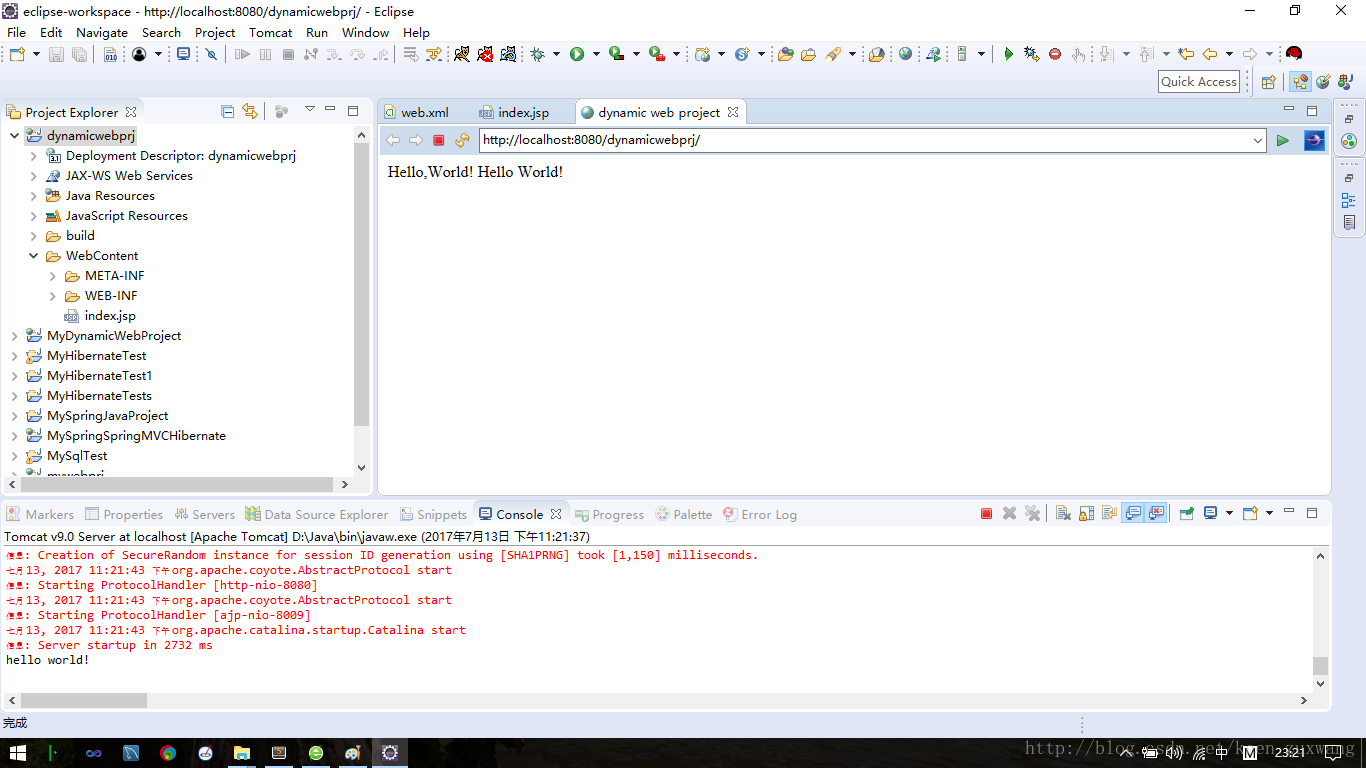Open Project Explorer View Menu triangle
The height and width of the screenshot is (768, 1366).
(x=309, y=110)
